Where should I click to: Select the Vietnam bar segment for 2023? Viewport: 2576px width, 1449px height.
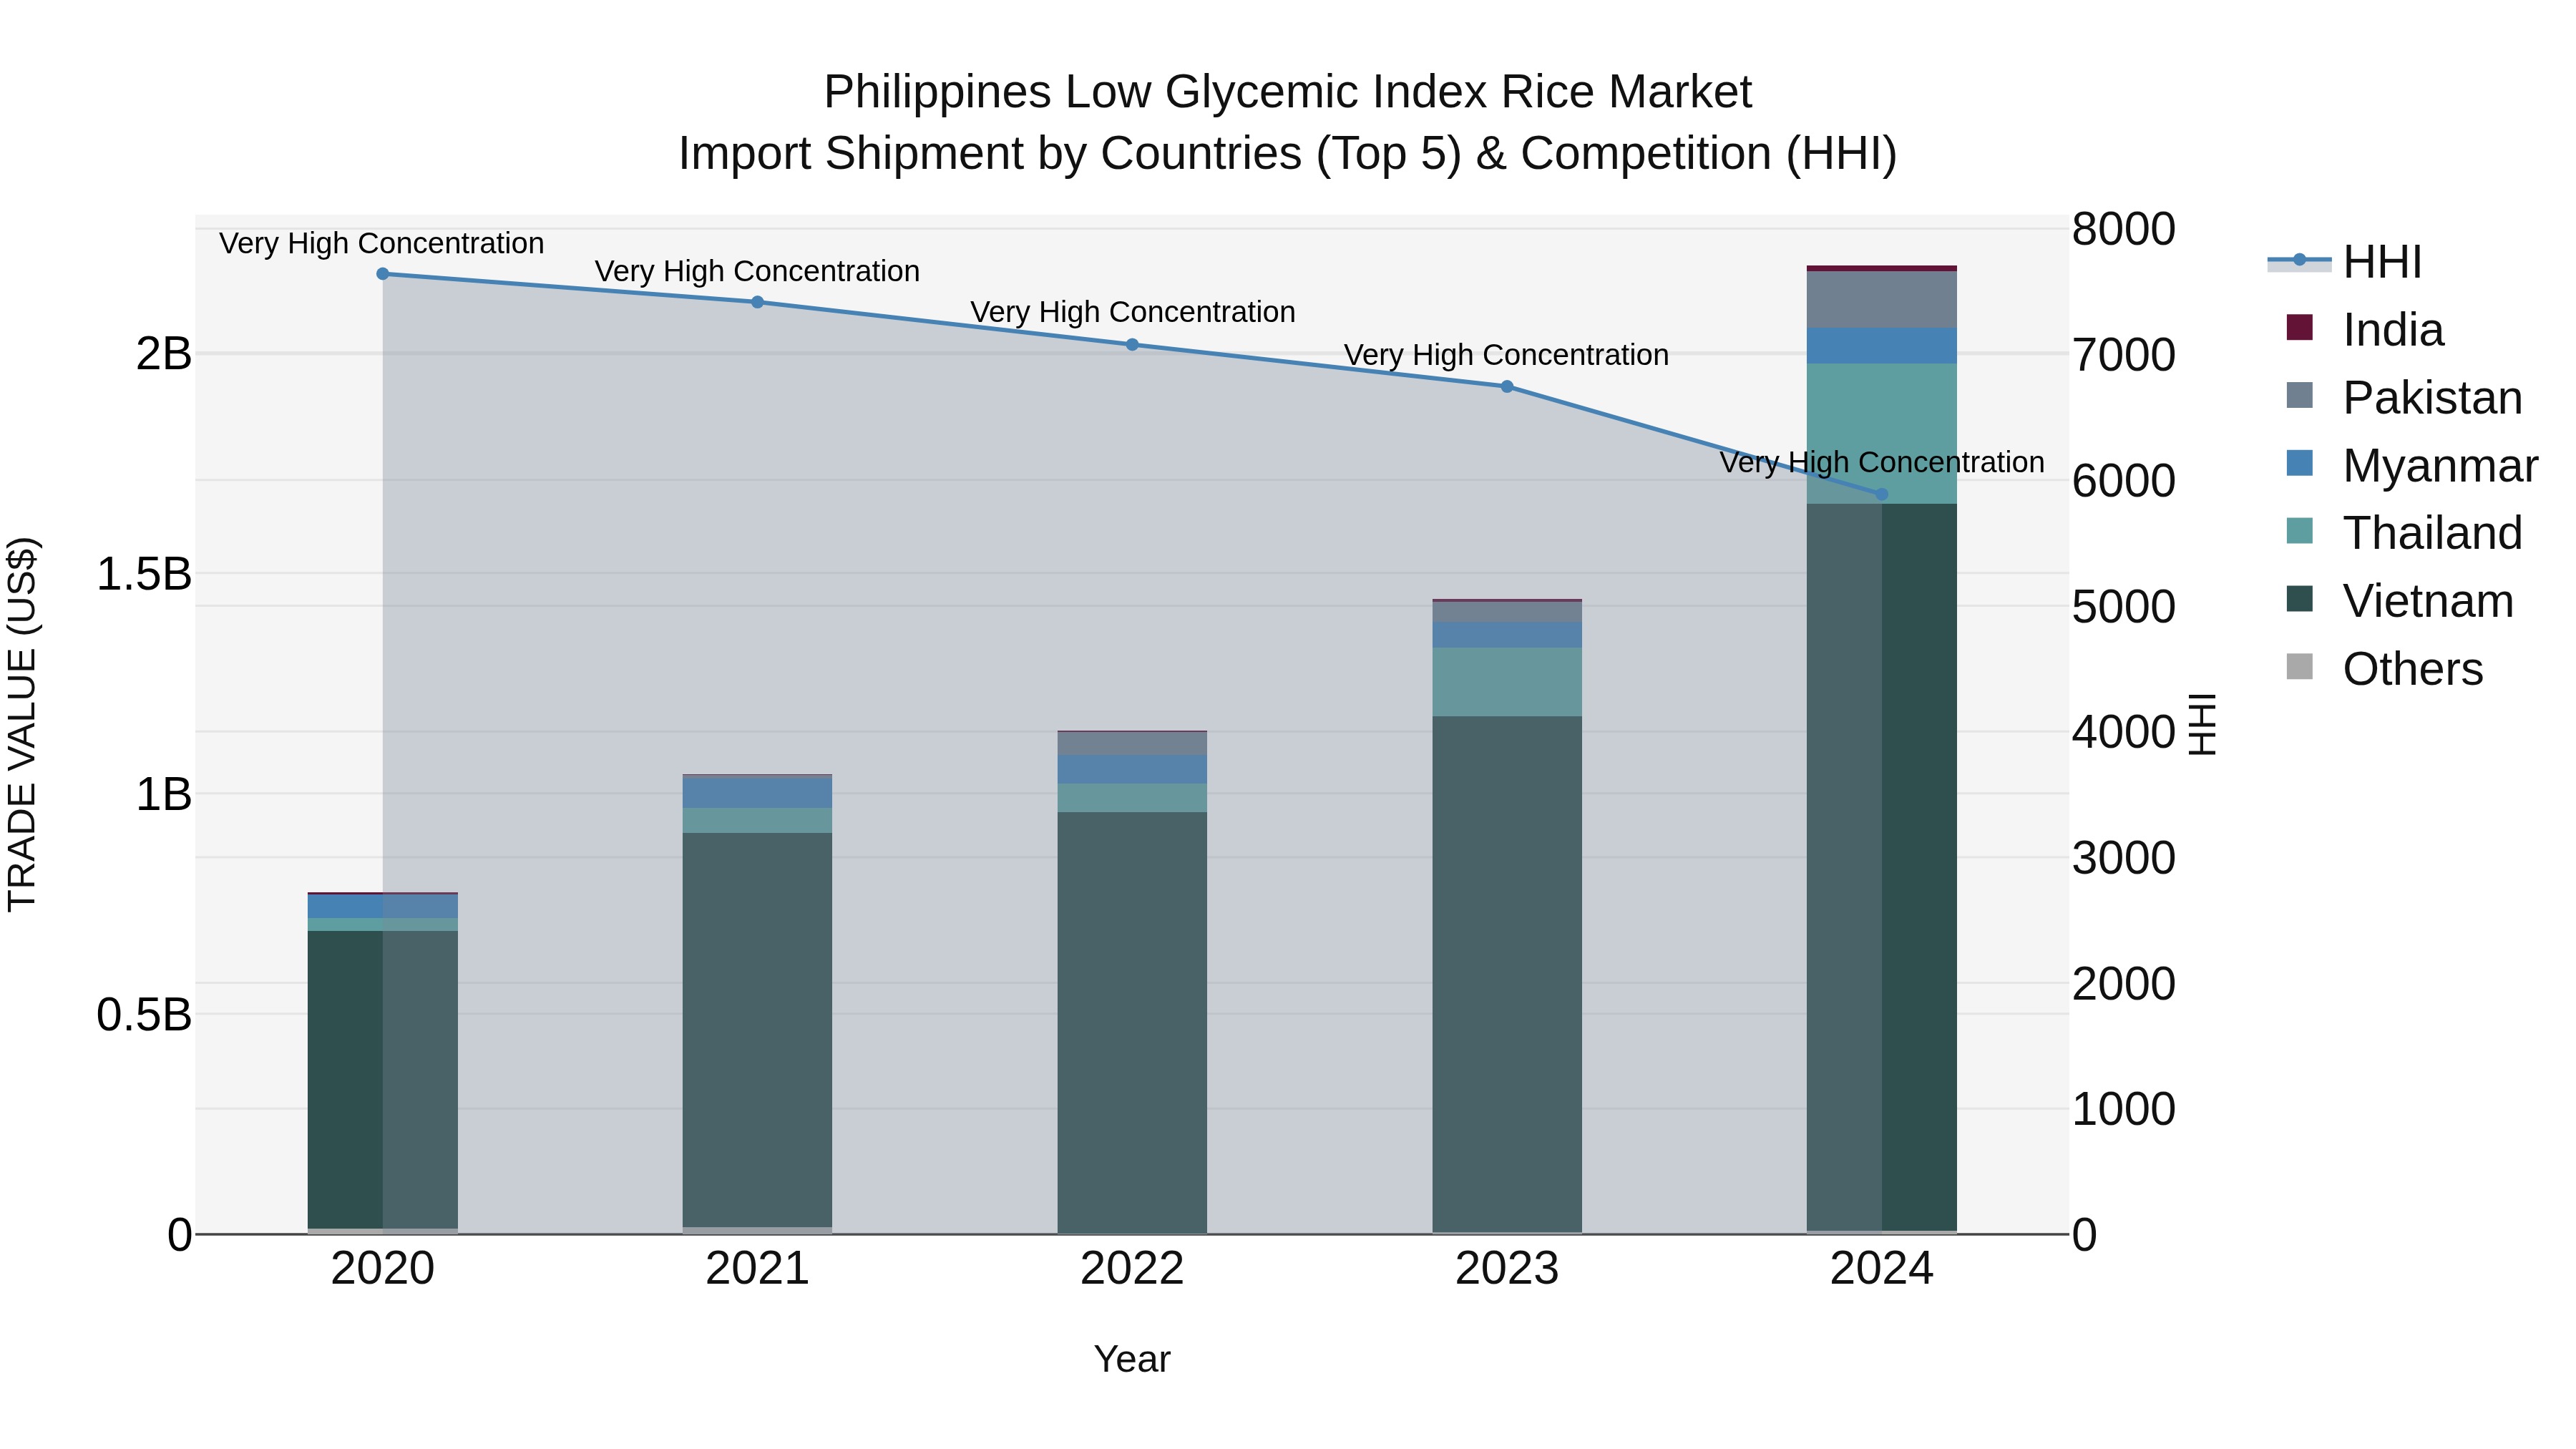click(1507, 974)
